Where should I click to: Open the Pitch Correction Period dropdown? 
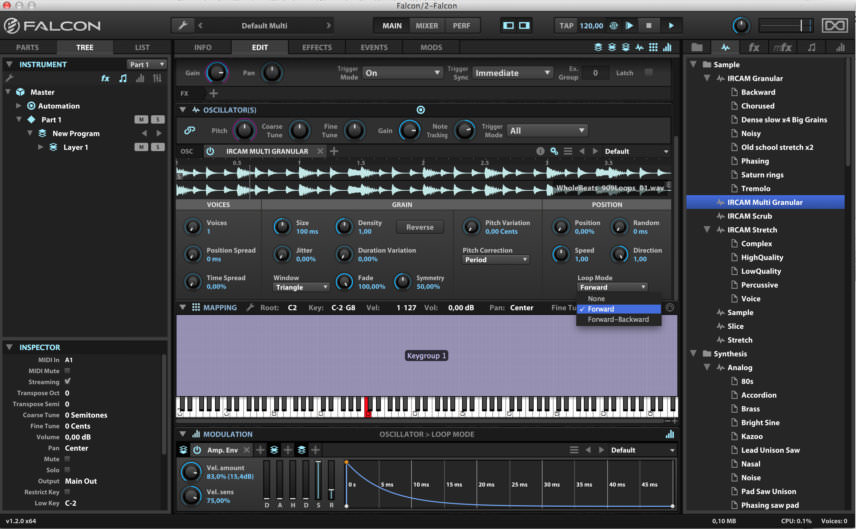(496, 260)
